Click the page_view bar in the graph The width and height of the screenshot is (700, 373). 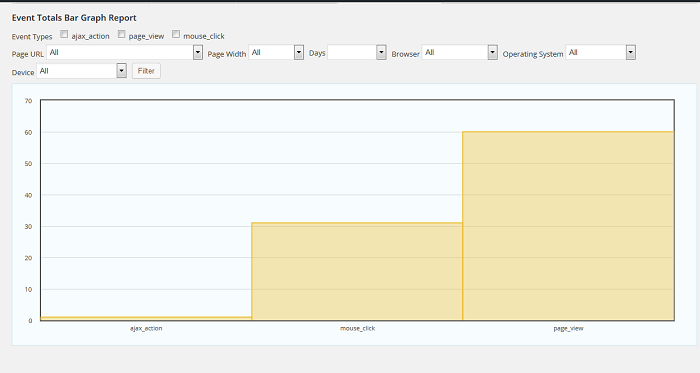click(568, 226)
